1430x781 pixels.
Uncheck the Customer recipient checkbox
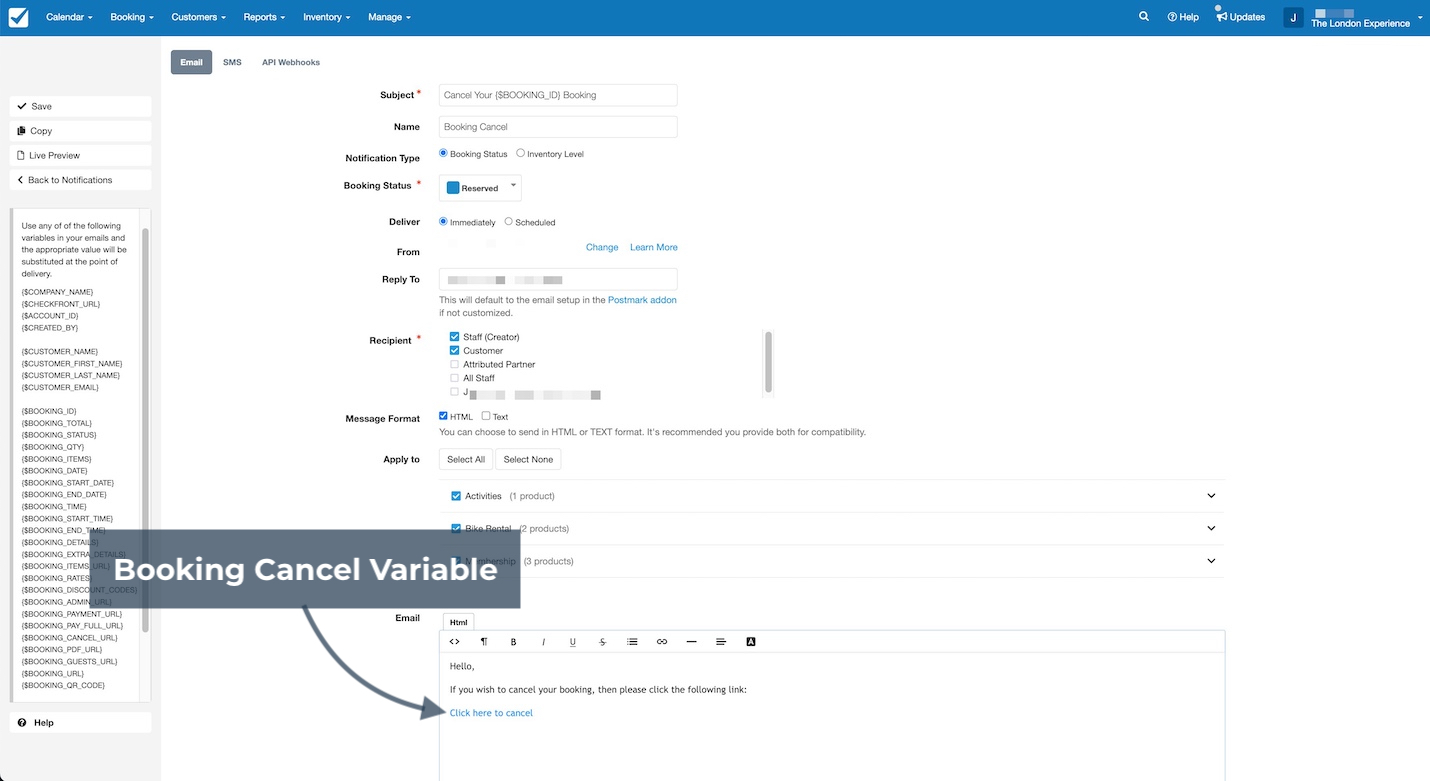[x=455, y=351]
